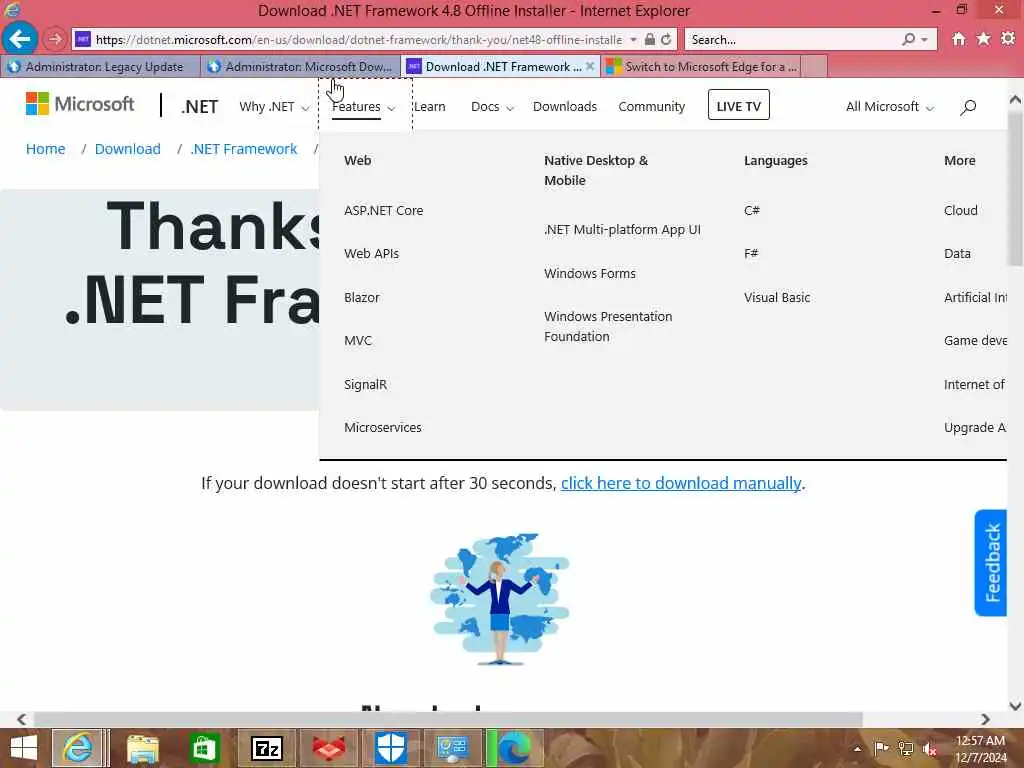Open .NET Multi-platform App UI entry
This screenshot has width=1024, height=768.
coord(622,229)
